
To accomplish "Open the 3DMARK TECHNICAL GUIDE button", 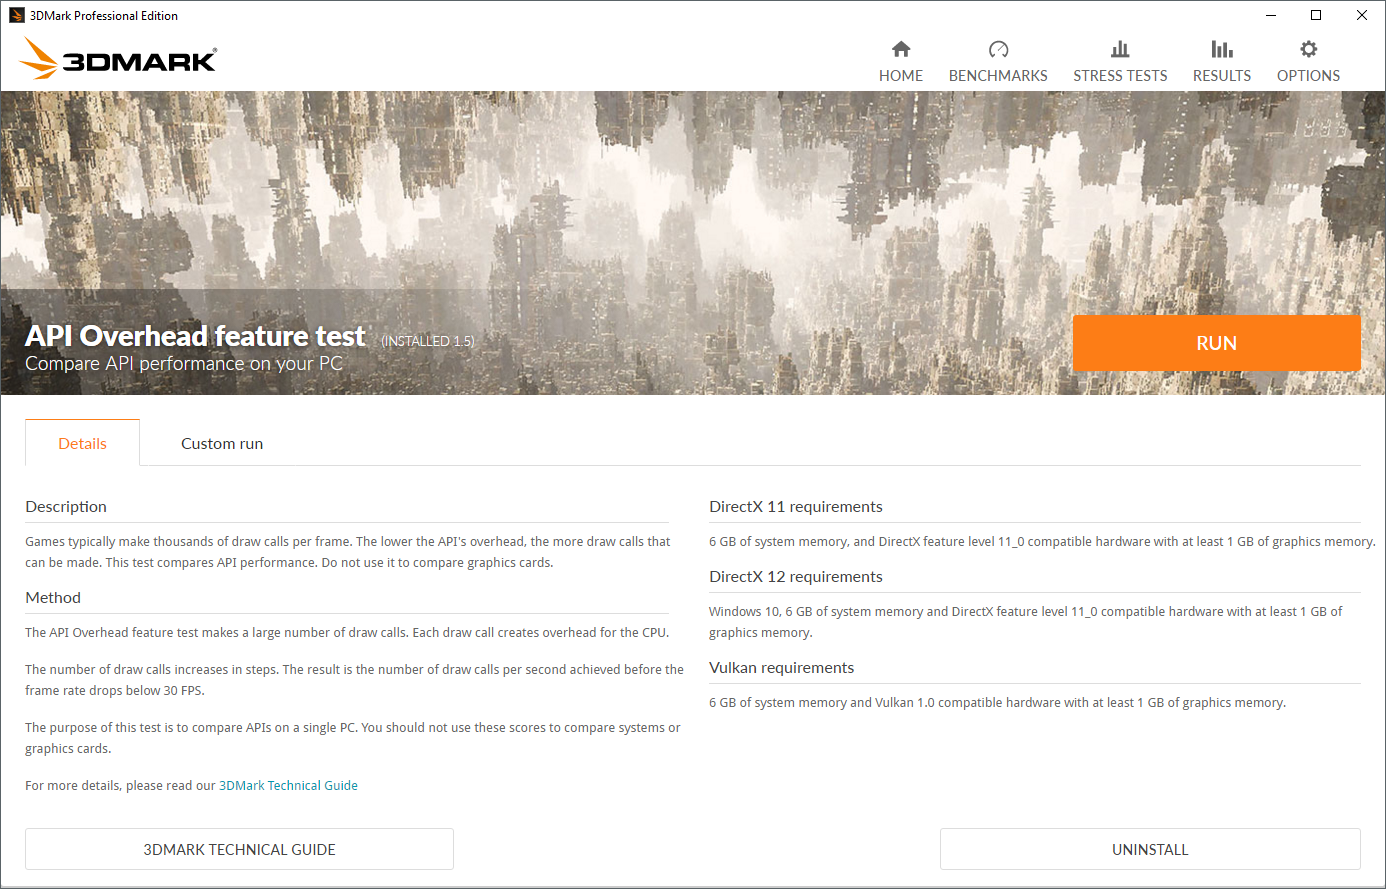I will 239,849.
